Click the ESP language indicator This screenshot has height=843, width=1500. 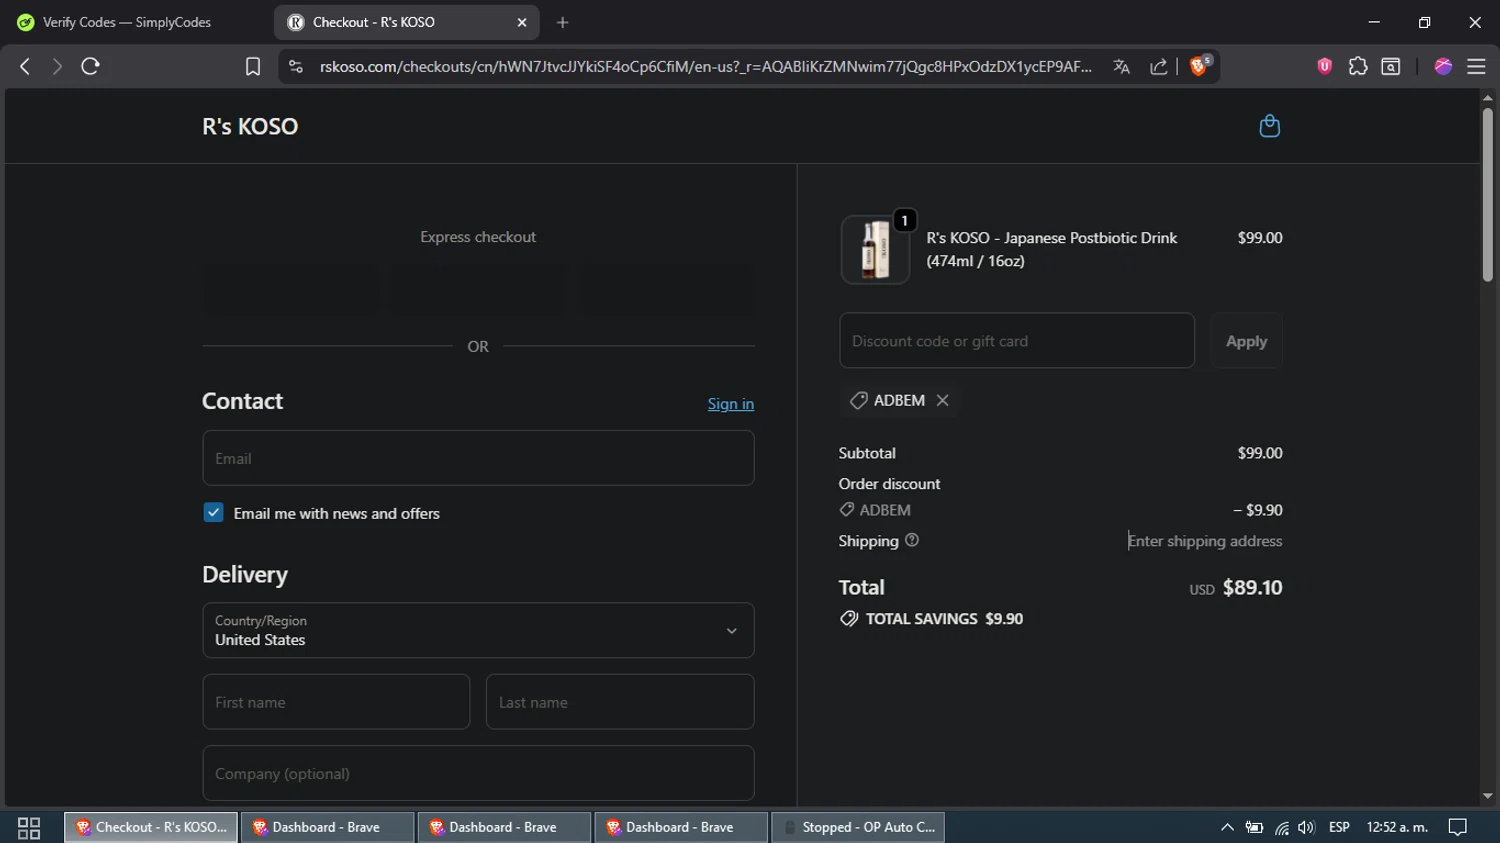(x=1339, y=827)
